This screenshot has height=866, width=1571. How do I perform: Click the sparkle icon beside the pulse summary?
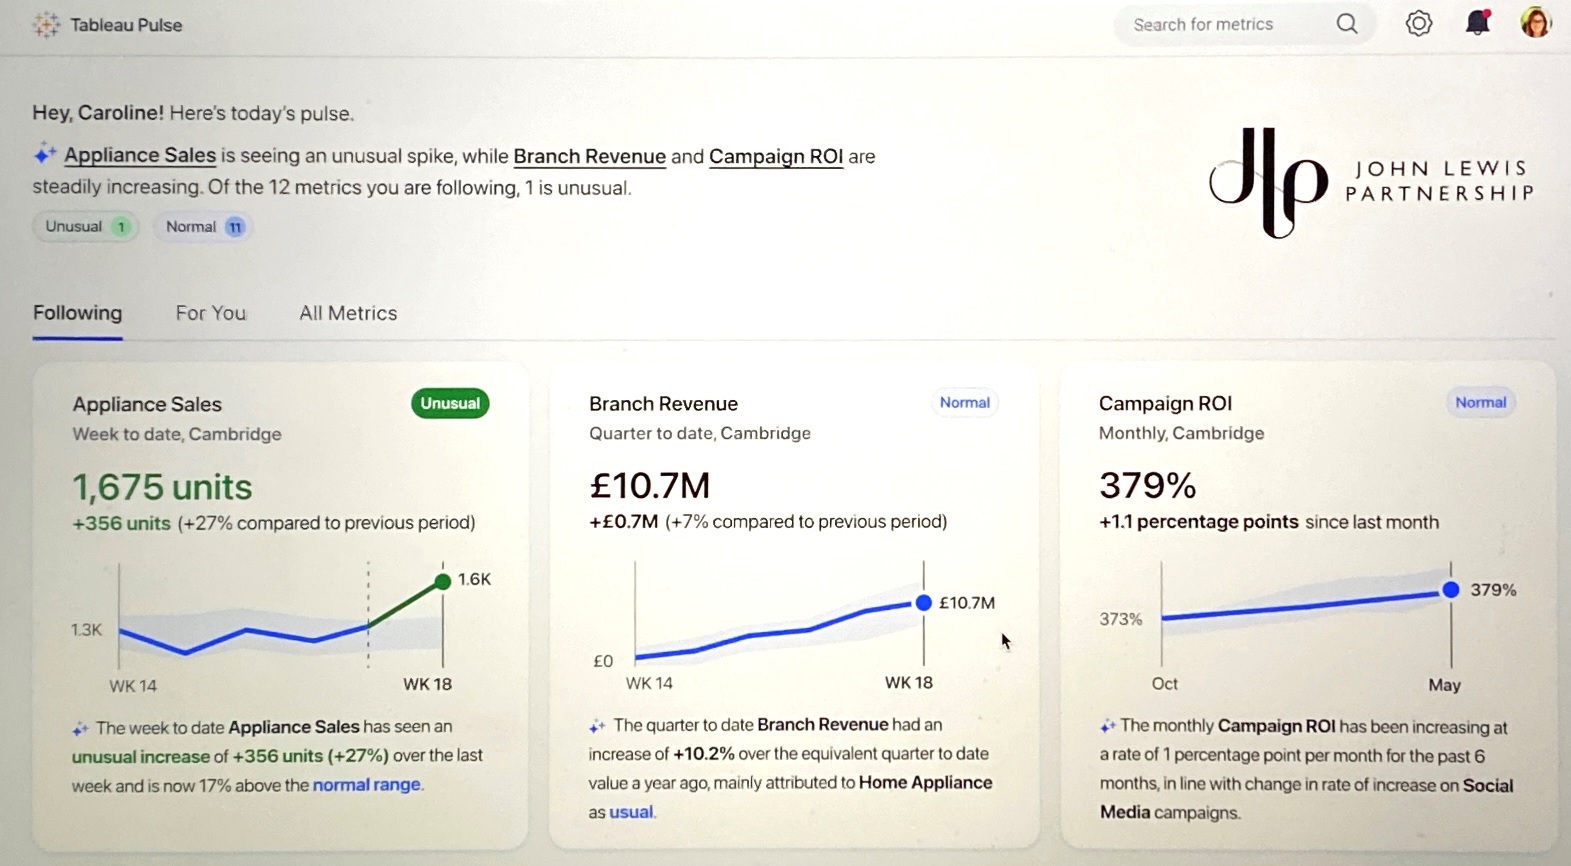pos(45,155)
